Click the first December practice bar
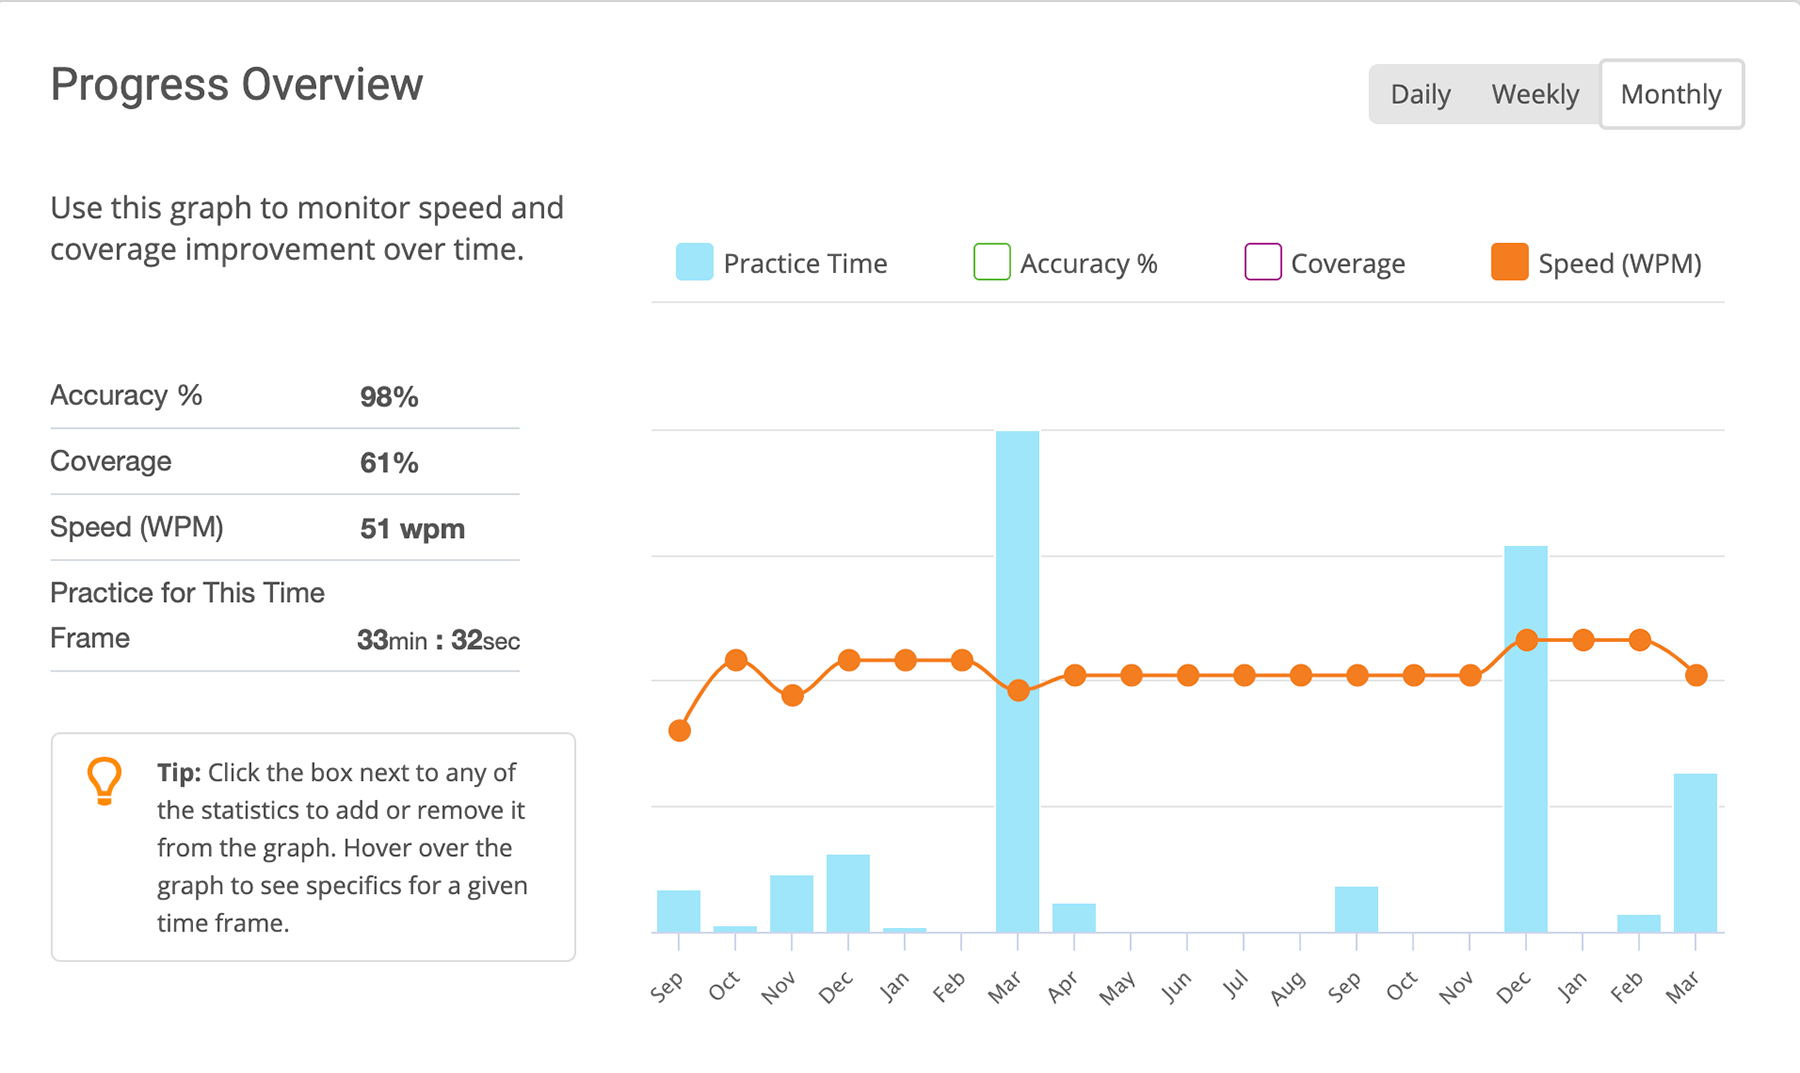Viewport: 1800px width, 1073px height. pos(848,893)
